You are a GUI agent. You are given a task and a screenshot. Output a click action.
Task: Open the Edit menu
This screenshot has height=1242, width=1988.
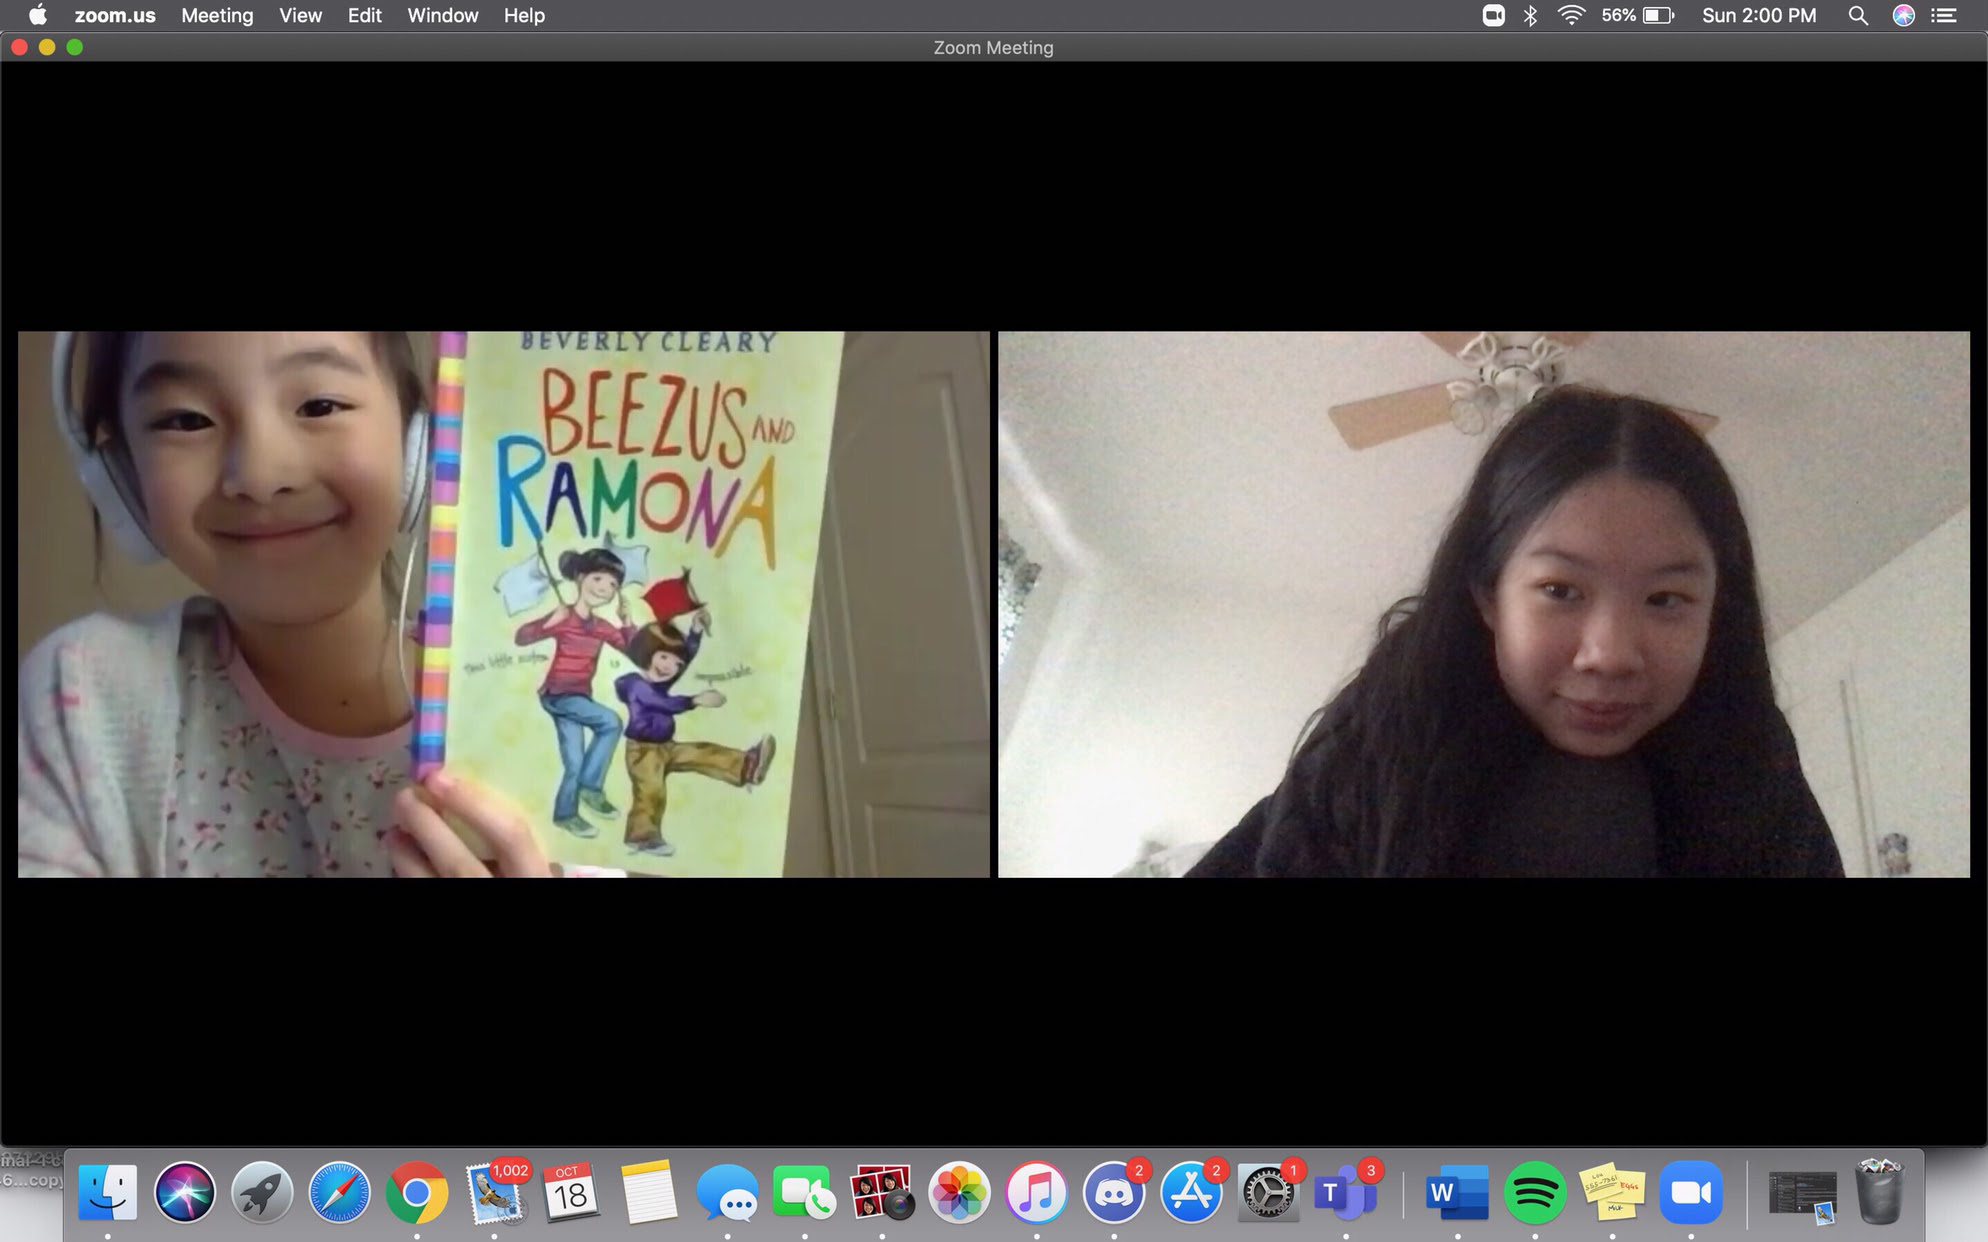point(364,15)
